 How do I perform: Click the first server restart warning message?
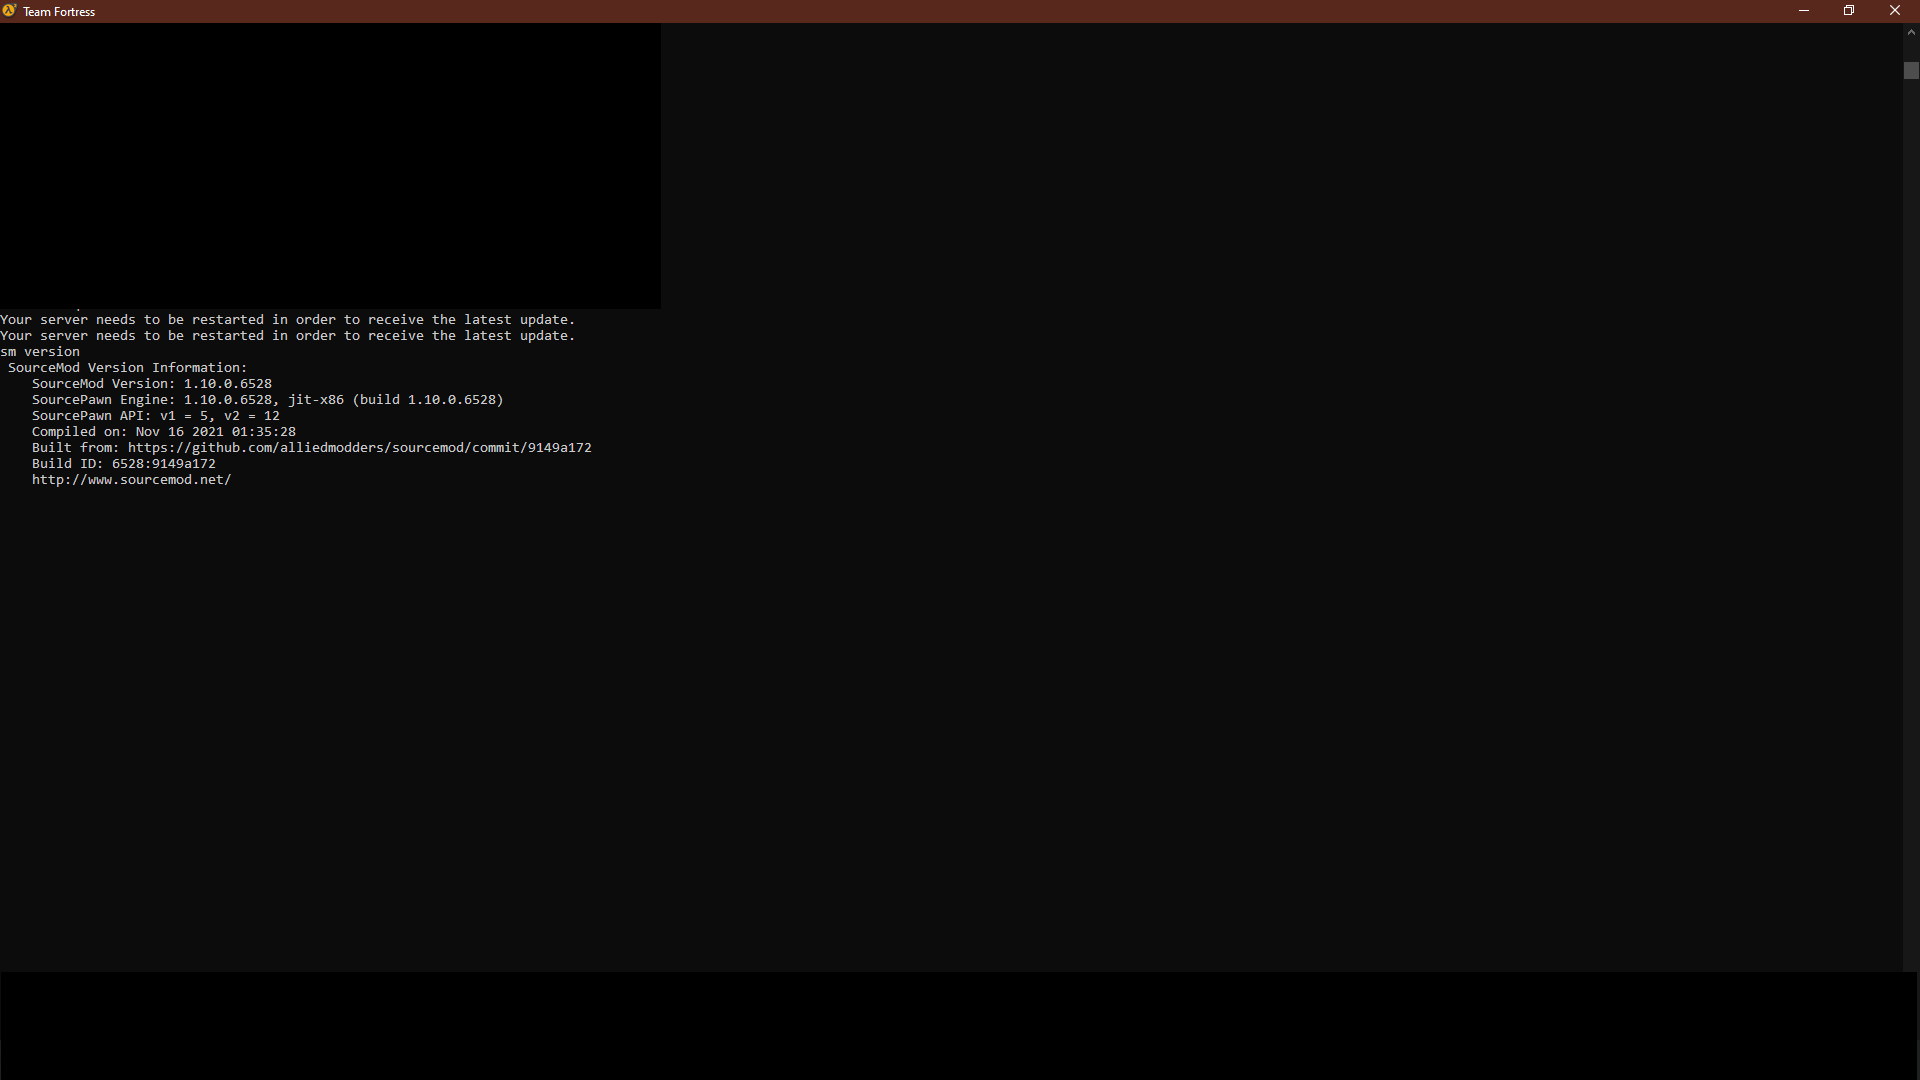click(287, 320)
